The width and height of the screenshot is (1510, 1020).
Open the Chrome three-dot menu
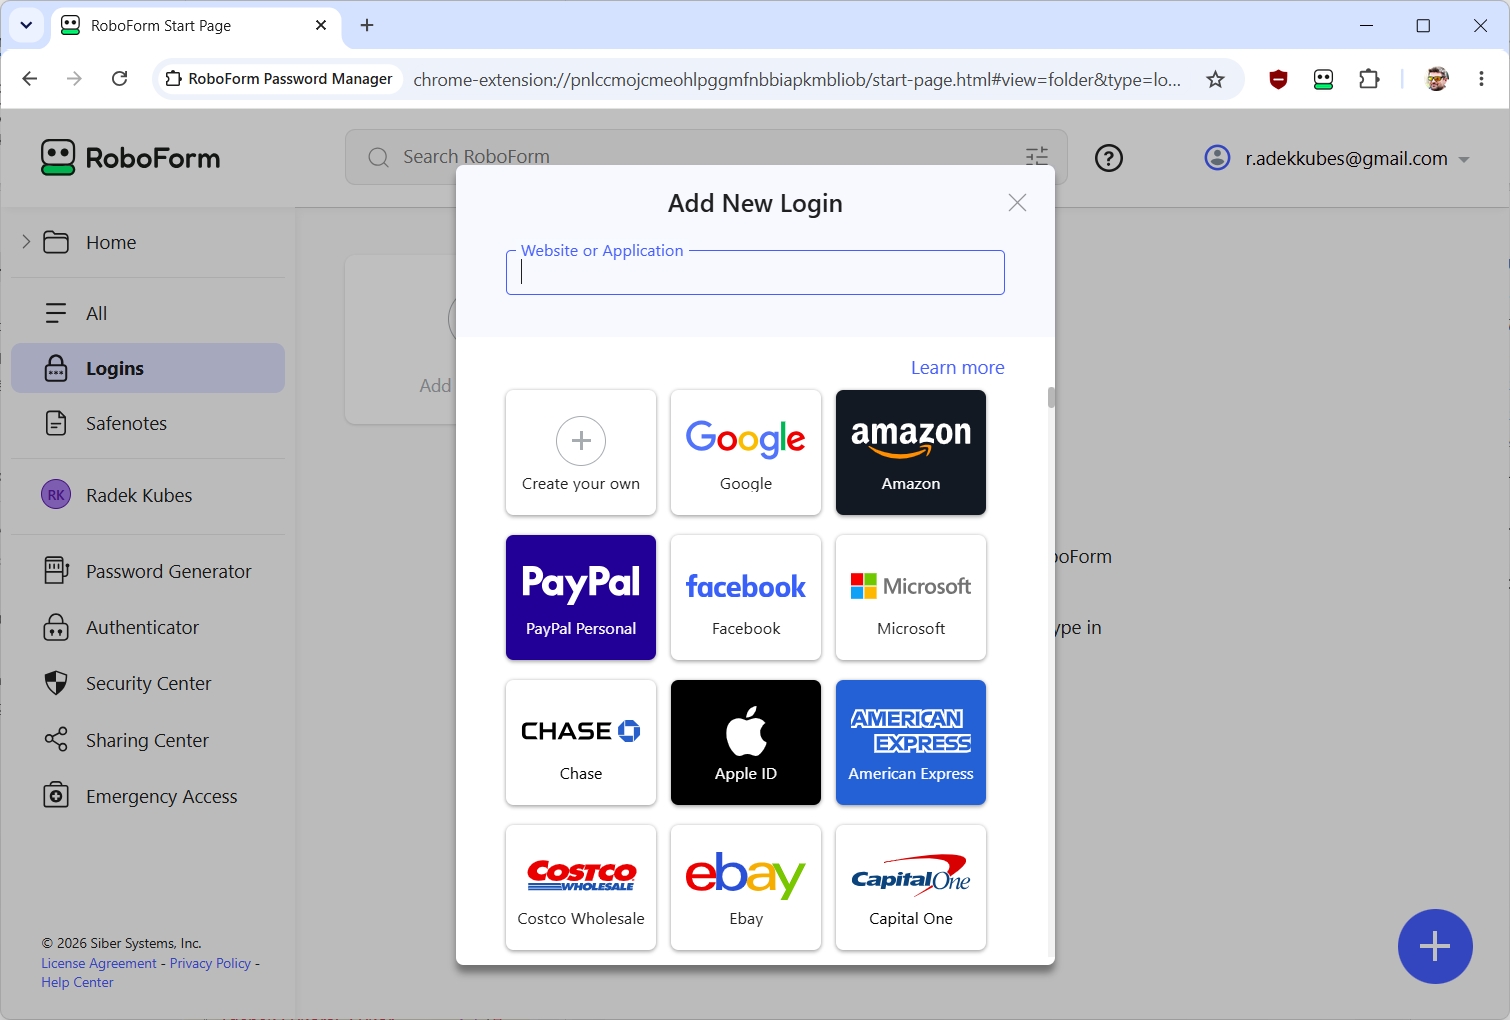(1481, 79)
